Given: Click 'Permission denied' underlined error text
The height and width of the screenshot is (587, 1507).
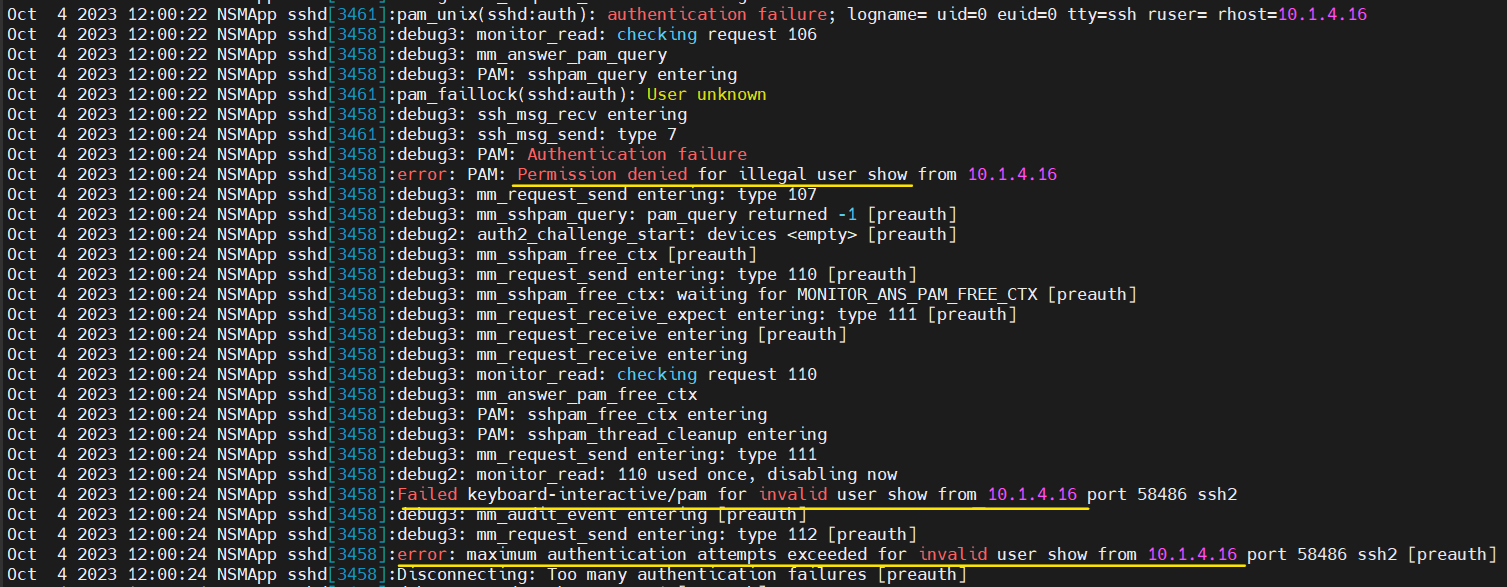Looking at the screenshot, I should 602,174.
